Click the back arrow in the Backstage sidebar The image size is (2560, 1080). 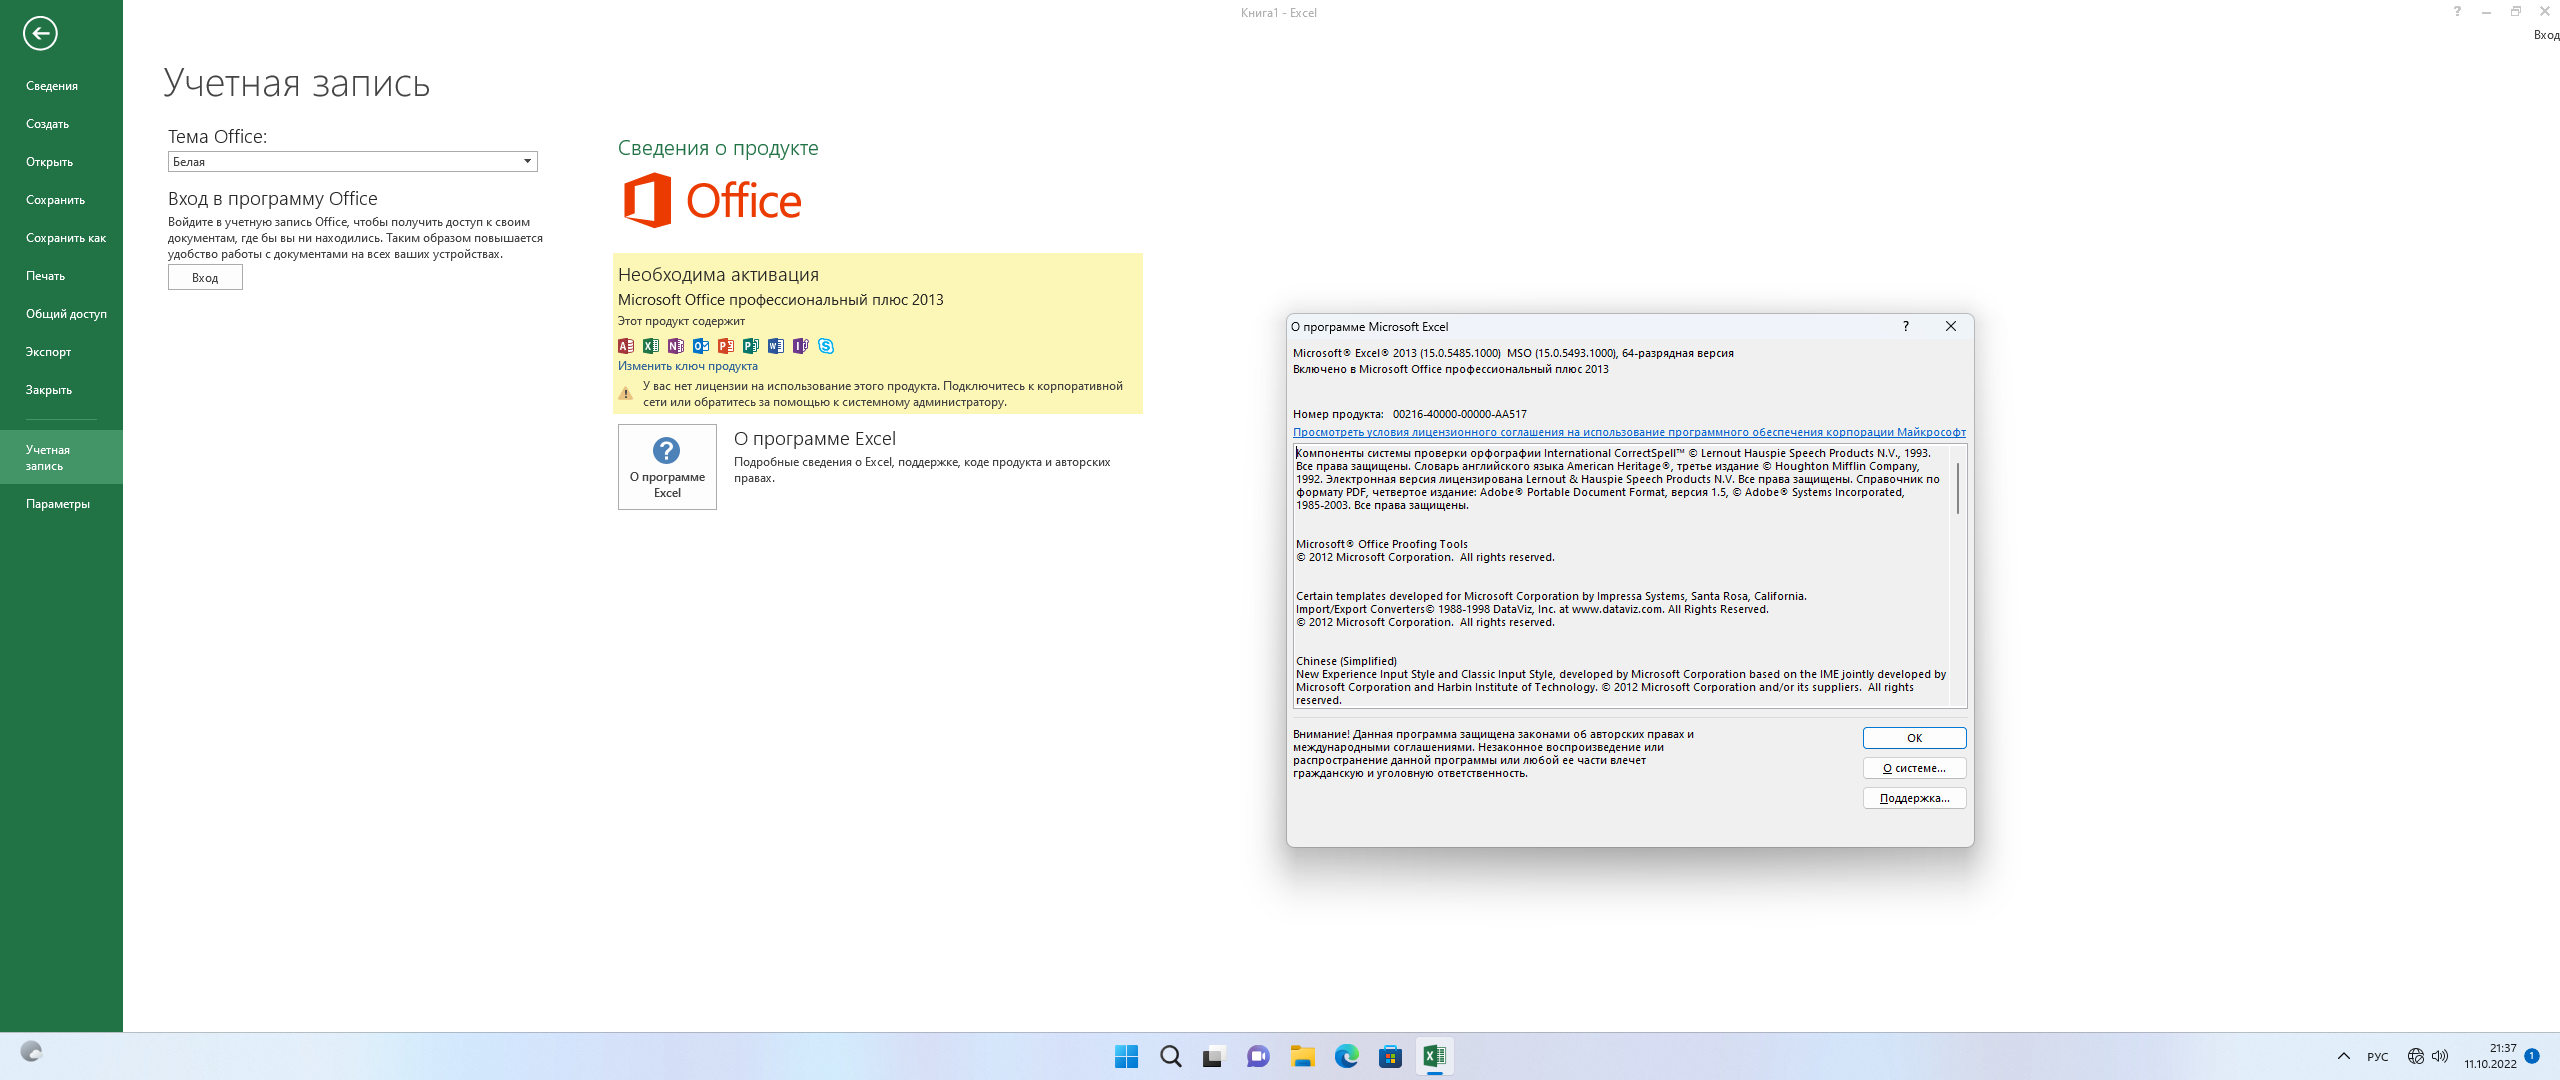pos(40,33)
